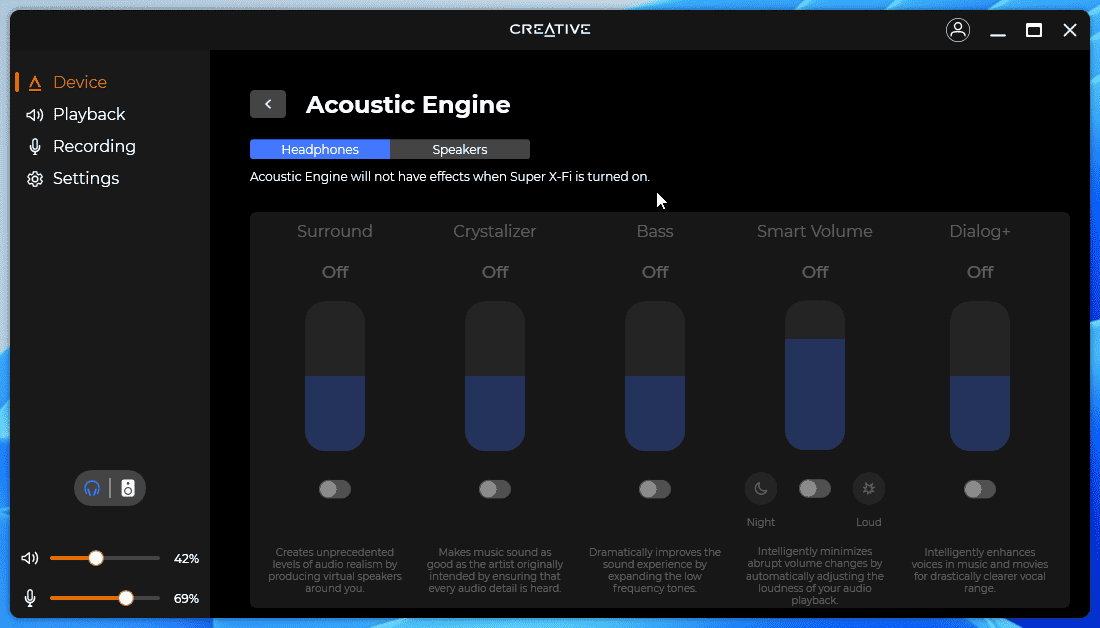
Task: Enable the Smart Volume switch
Action: click(x=815, y=488)
